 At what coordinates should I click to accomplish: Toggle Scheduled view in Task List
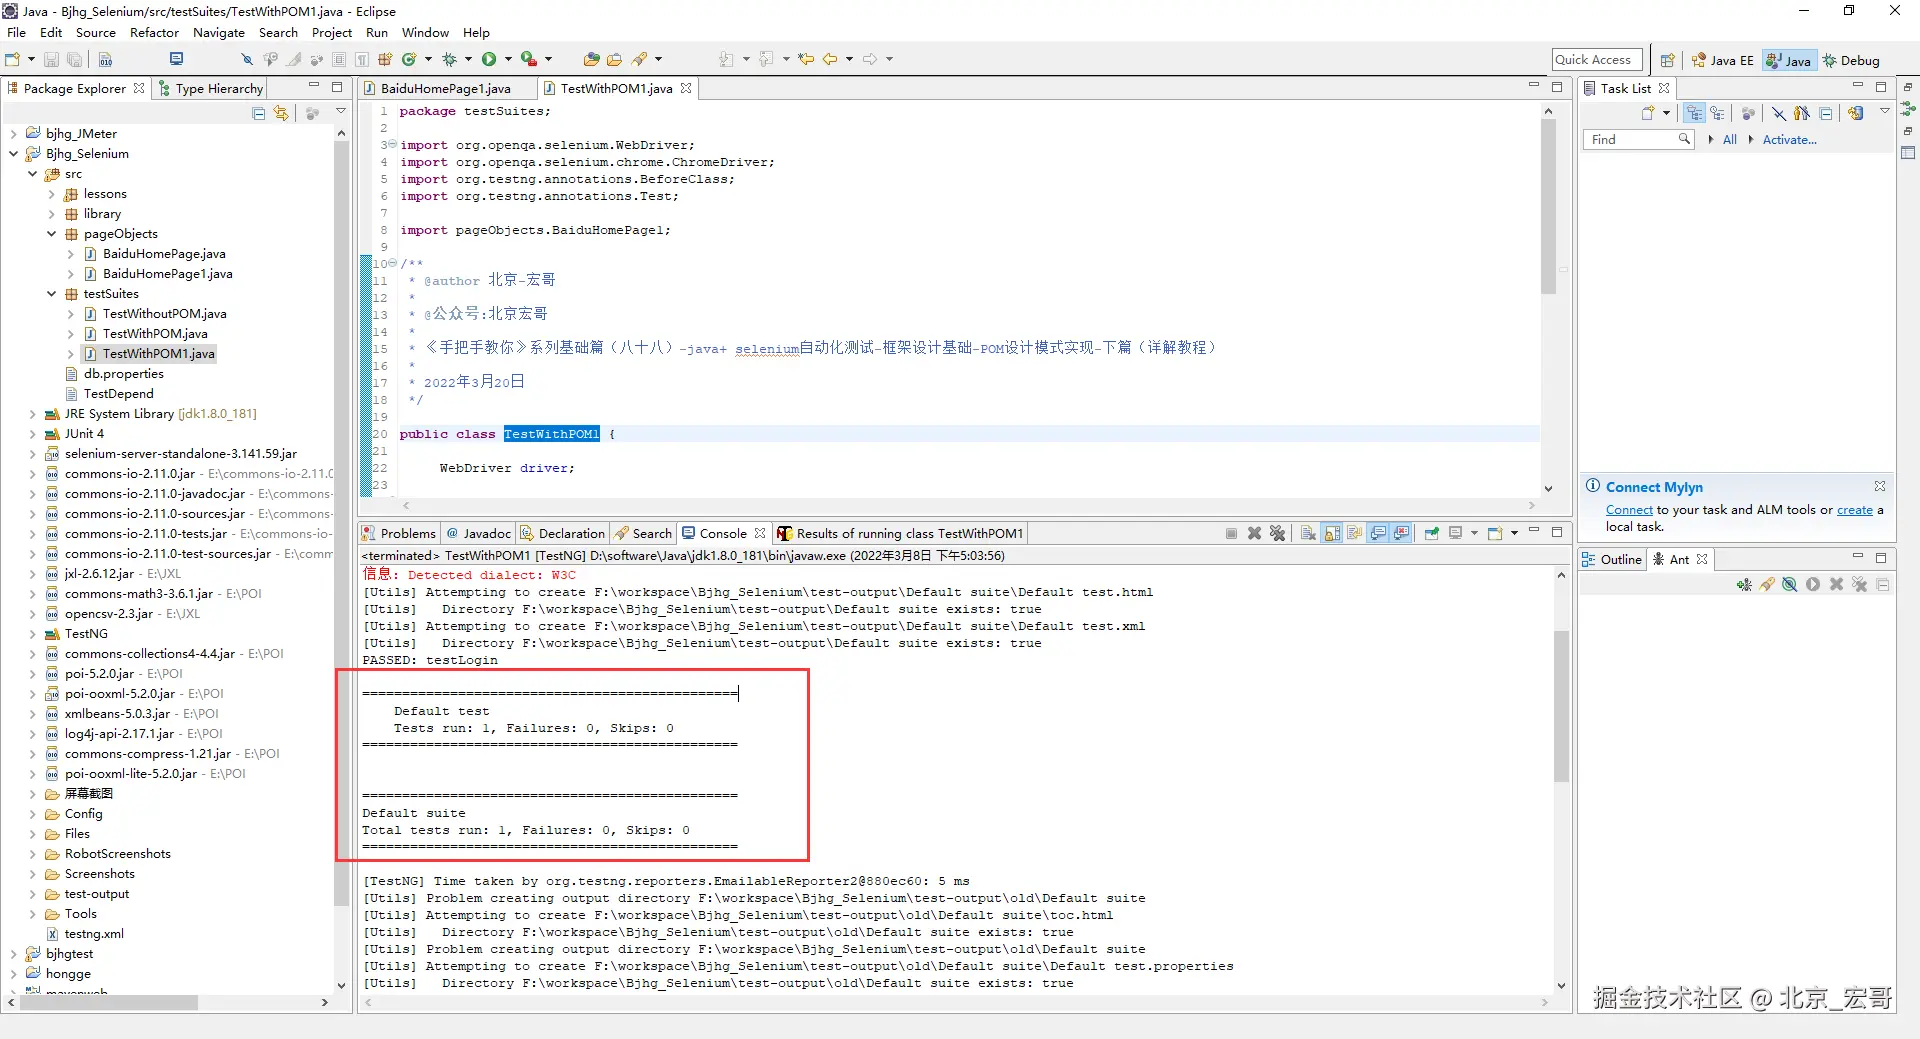coord(1717,113)
